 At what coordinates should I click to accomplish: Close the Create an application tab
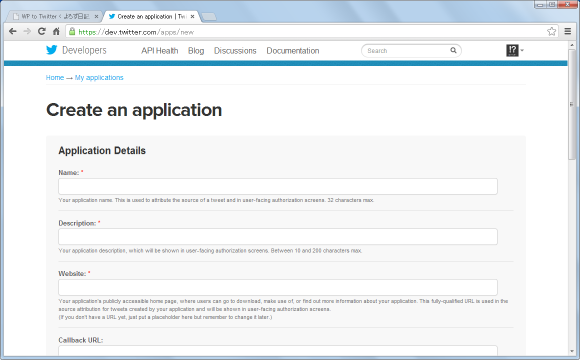point(192,17)
